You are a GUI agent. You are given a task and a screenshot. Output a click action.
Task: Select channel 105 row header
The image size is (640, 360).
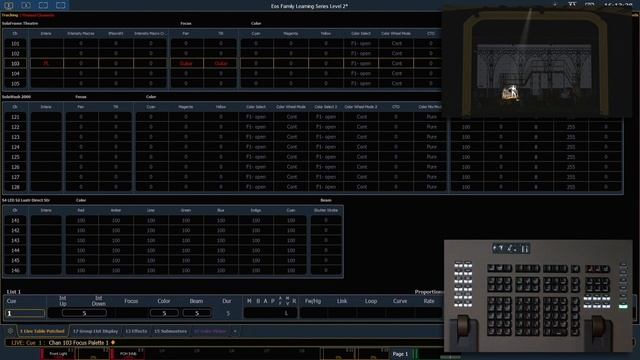15,83
